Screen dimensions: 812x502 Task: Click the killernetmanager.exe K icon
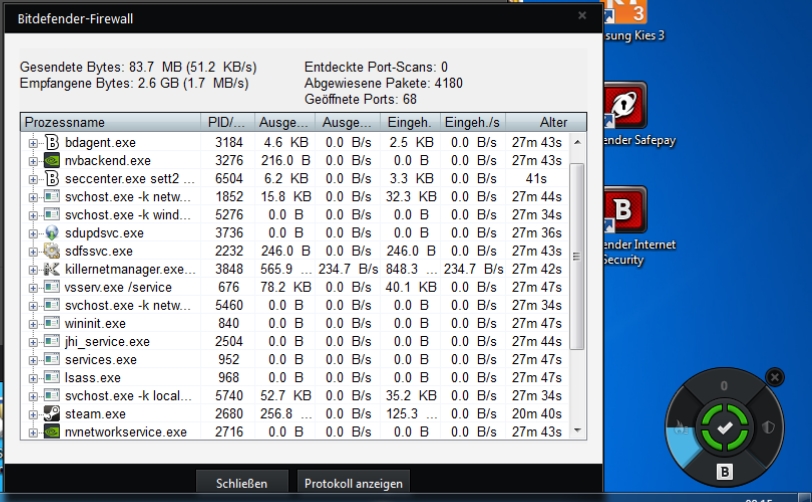click(x=52, y=269)
